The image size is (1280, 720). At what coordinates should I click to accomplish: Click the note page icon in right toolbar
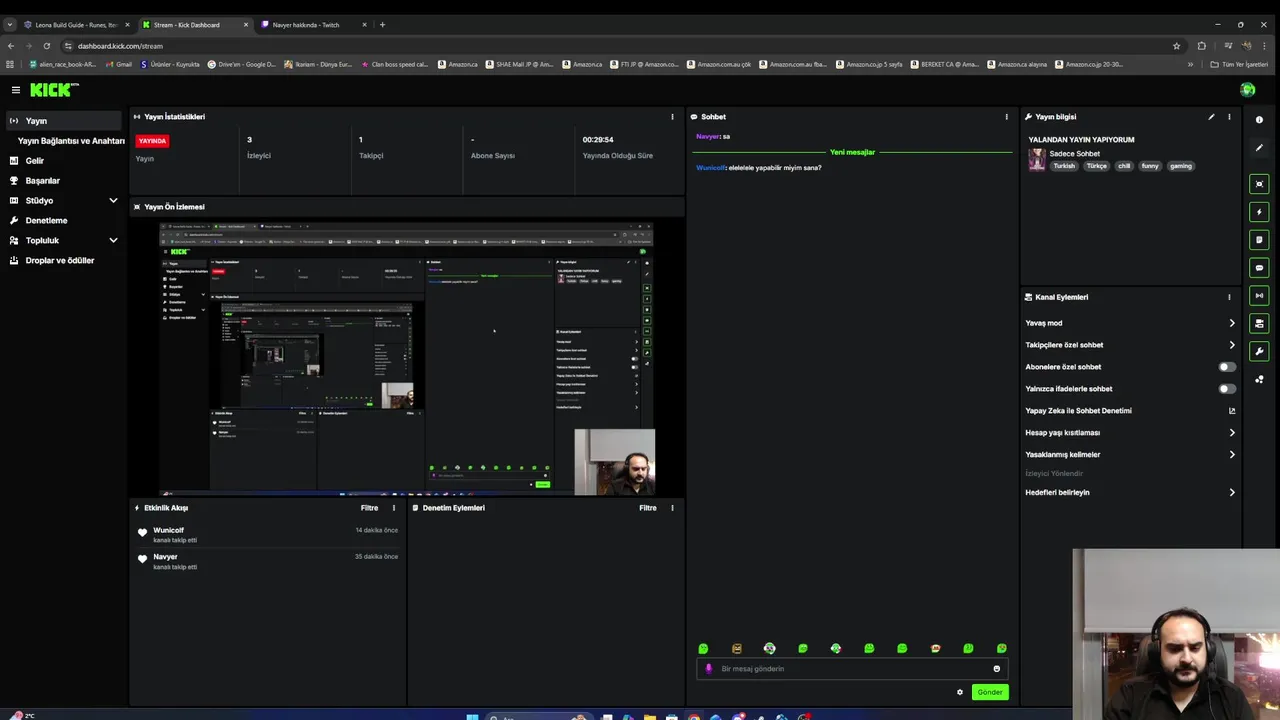coord(1259,240)
